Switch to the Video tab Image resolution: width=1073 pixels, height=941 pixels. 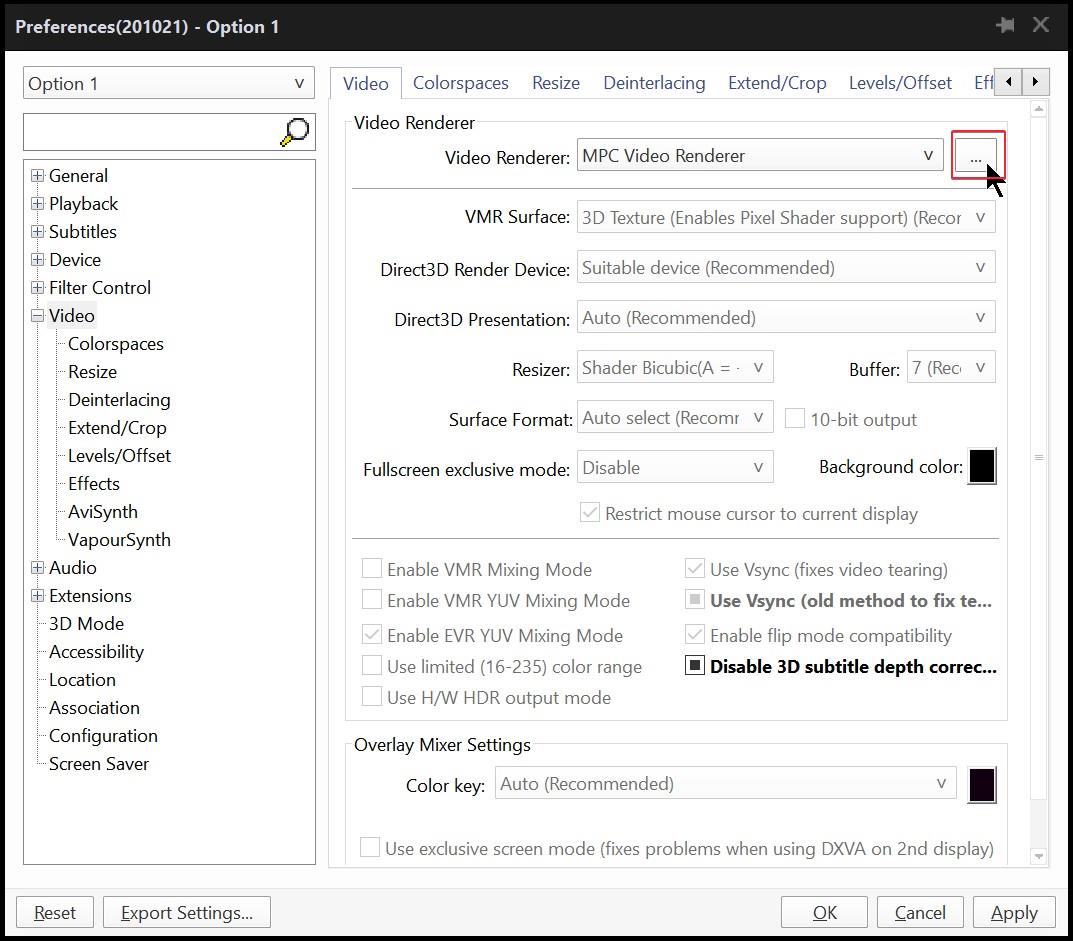pyautogui.click(x=365, y=83)
